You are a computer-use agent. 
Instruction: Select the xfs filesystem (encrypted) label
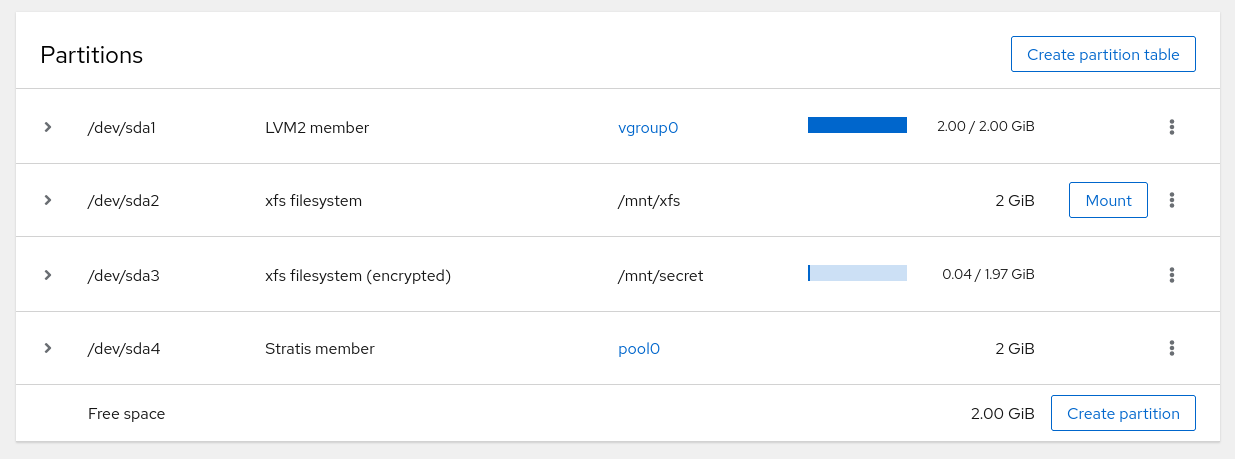[x=358, y=275]
